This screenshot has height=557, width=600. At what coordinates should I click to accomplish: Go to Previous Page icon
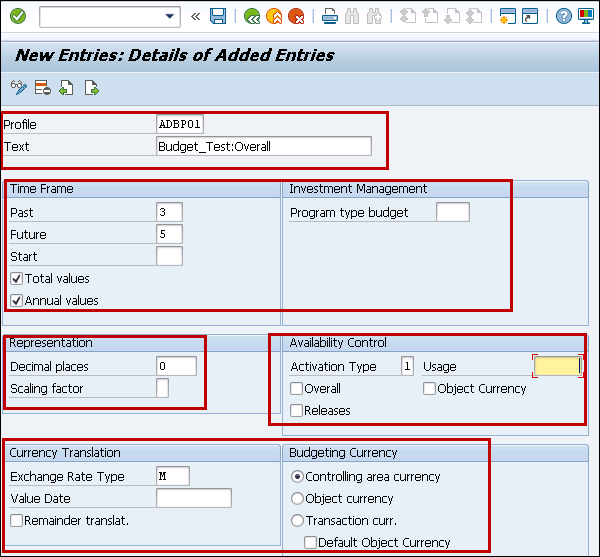[430, 16]
